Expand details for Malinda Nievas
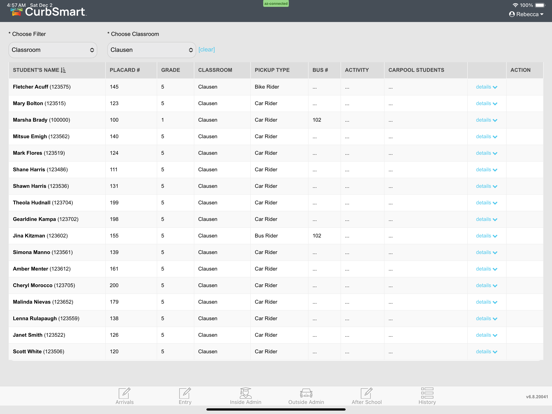Image resolution: width=552 pixels, height=414 pixels. pyautogui.click(x=486, y=302)
